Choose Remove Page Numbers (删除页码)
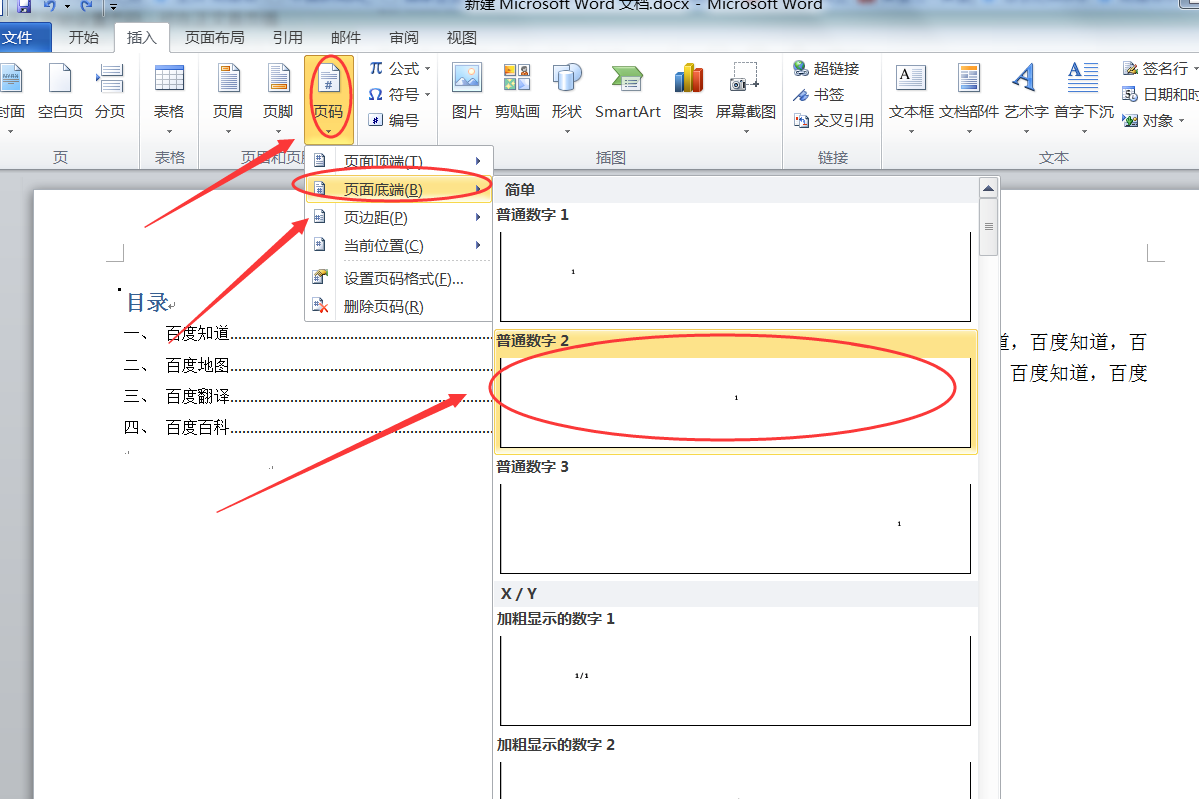The image size is (1199, 799). click(398, 307)
